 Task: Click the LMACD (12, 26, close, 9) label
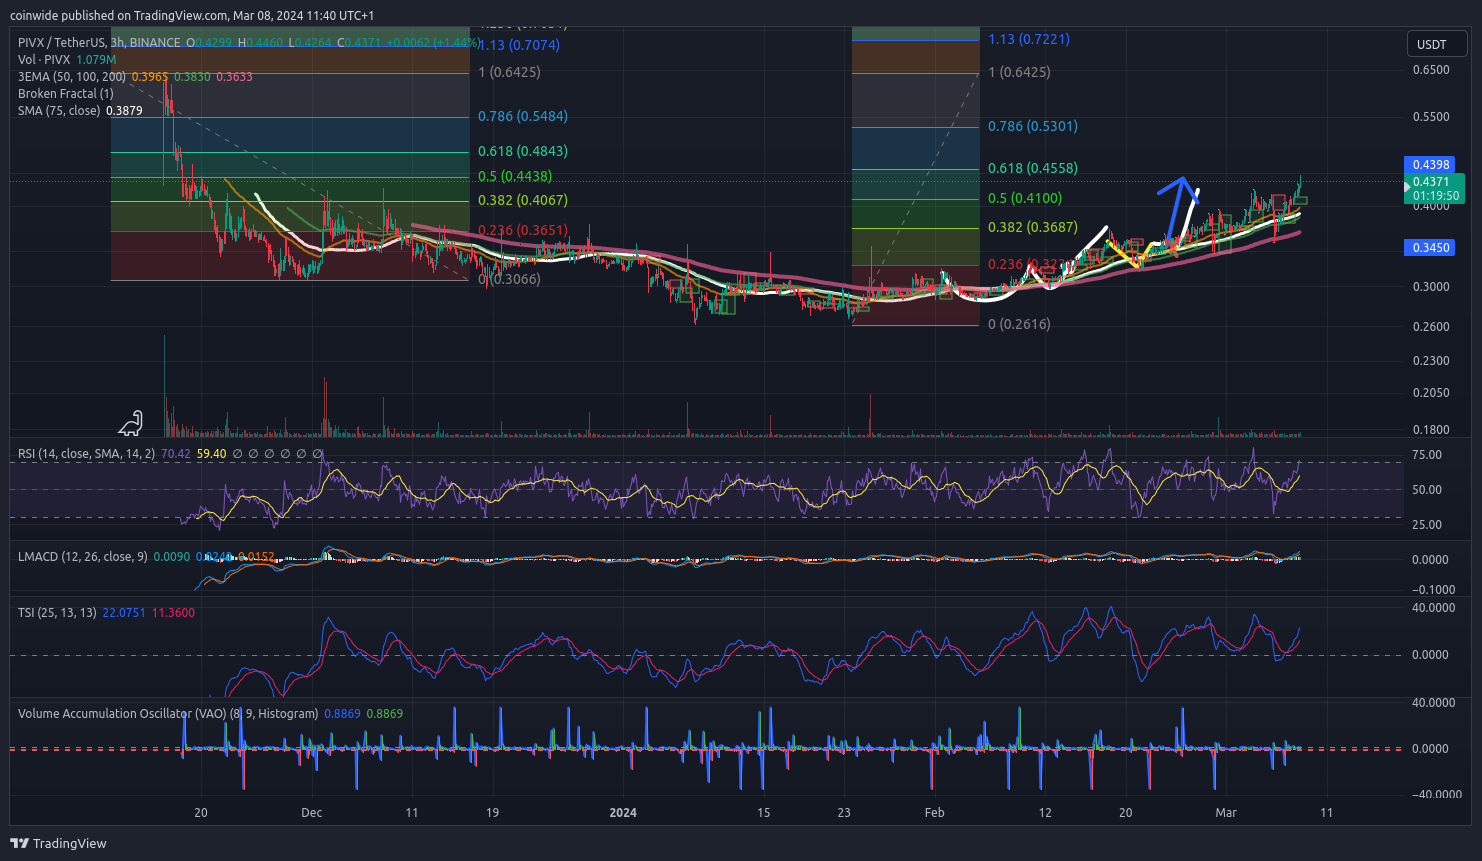(82, 557)
